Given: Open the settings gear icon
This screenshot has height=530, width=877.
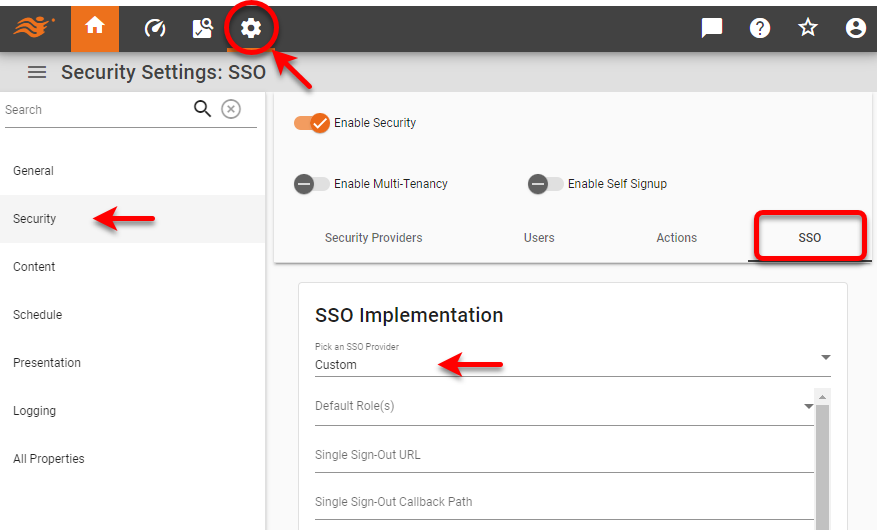Looking at the screenshot, I should click(x=251, y=28).
